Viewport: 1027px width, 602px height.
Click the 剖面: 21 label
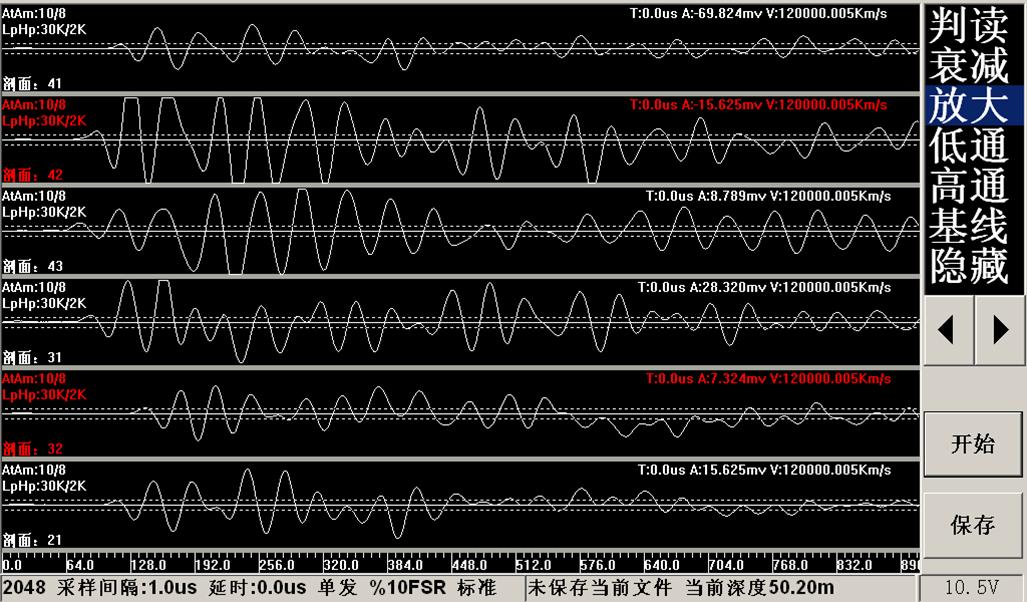click(x=32, y=540)
